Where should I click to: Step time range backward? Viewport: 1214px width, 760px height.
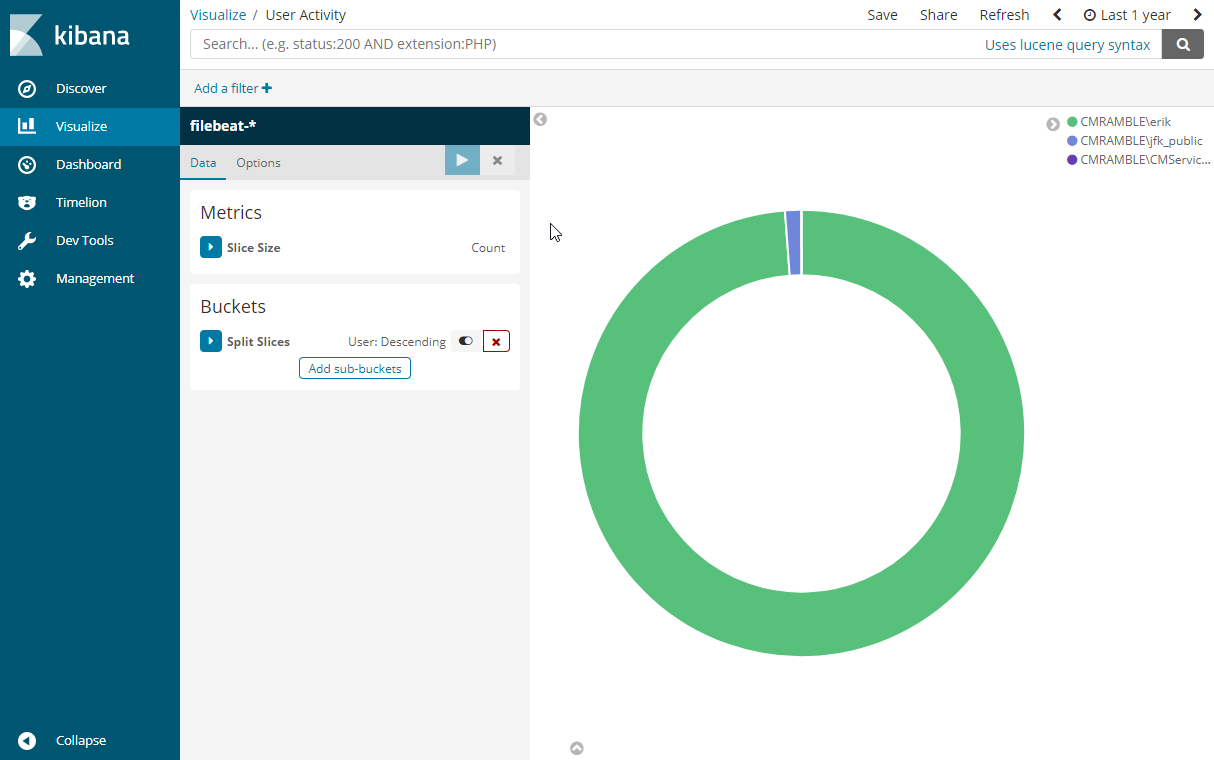coord(1057,15)
